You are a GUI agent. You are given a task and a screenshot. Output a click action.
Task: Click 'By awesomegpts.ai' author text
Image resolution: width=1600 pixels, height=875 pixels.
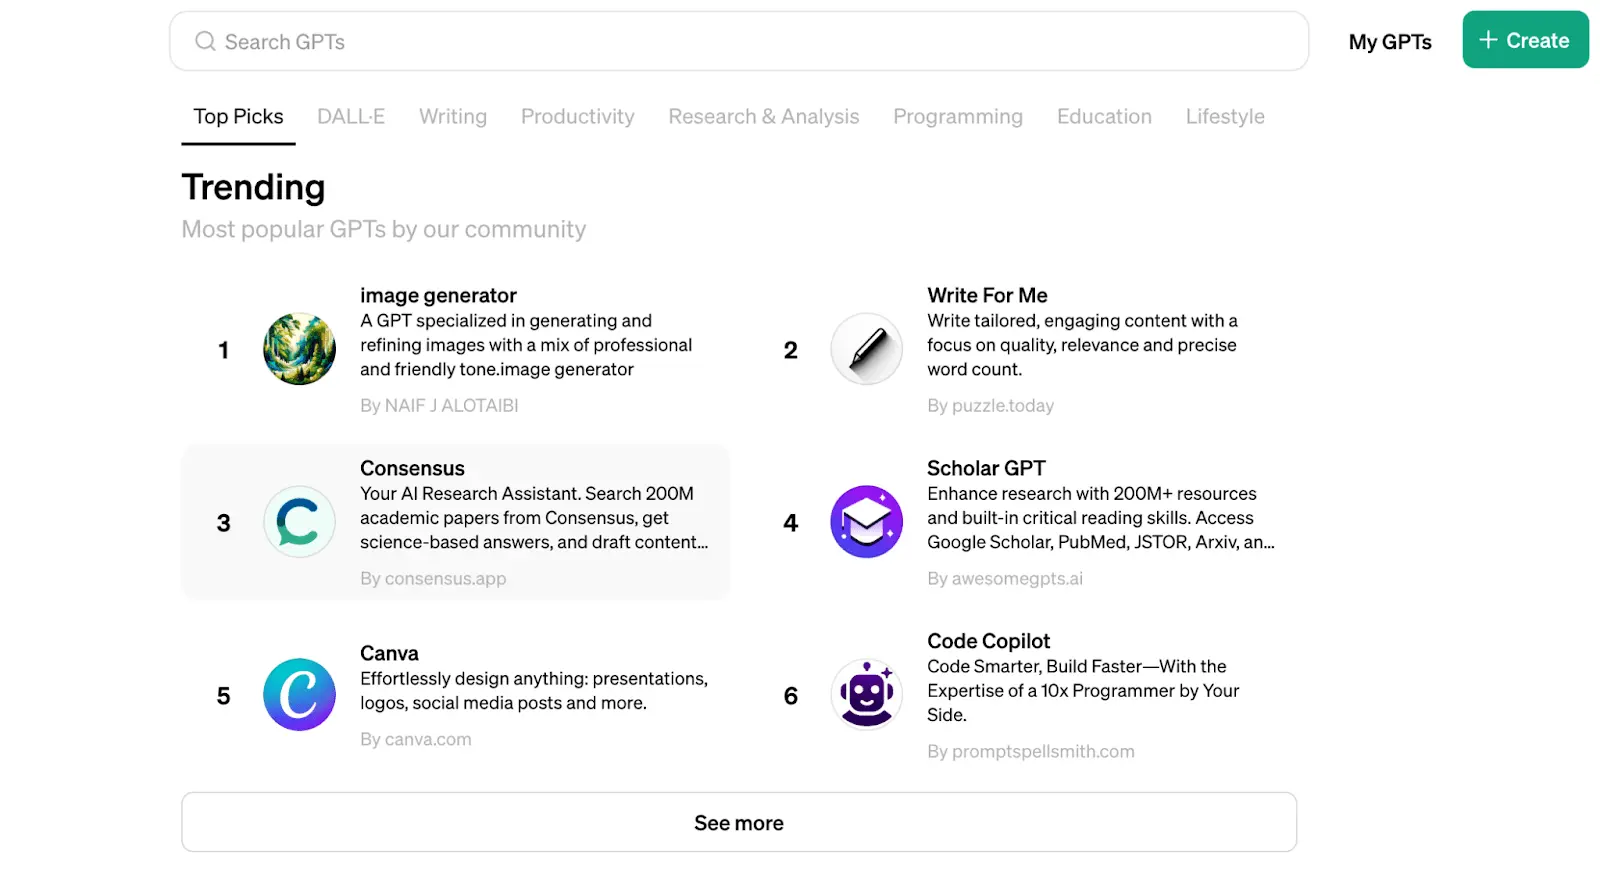click(1005, 578)
